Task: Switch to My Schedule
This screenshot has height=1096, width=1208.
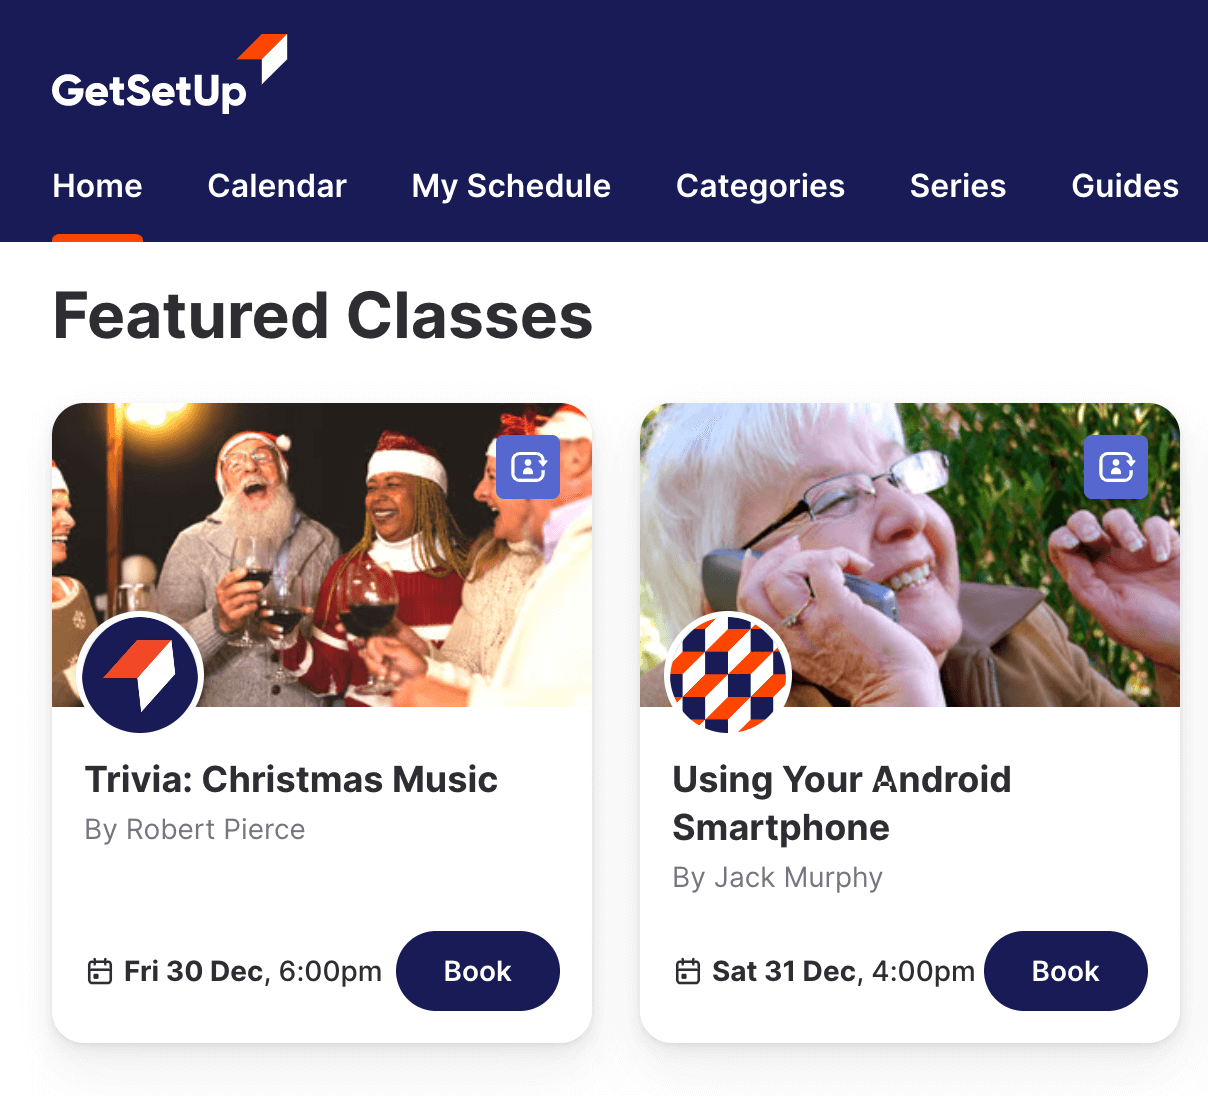Action: 511,186
